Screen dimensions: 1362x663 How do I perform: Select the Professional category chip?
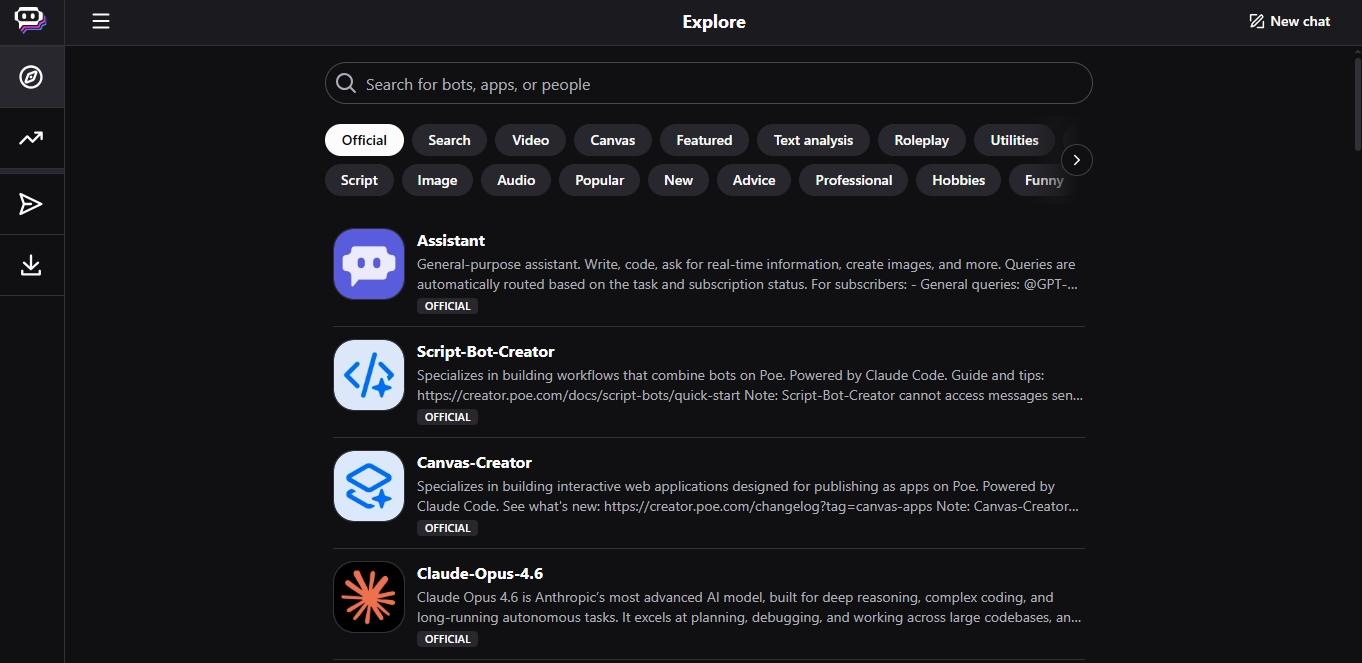[x=853, y=180]
